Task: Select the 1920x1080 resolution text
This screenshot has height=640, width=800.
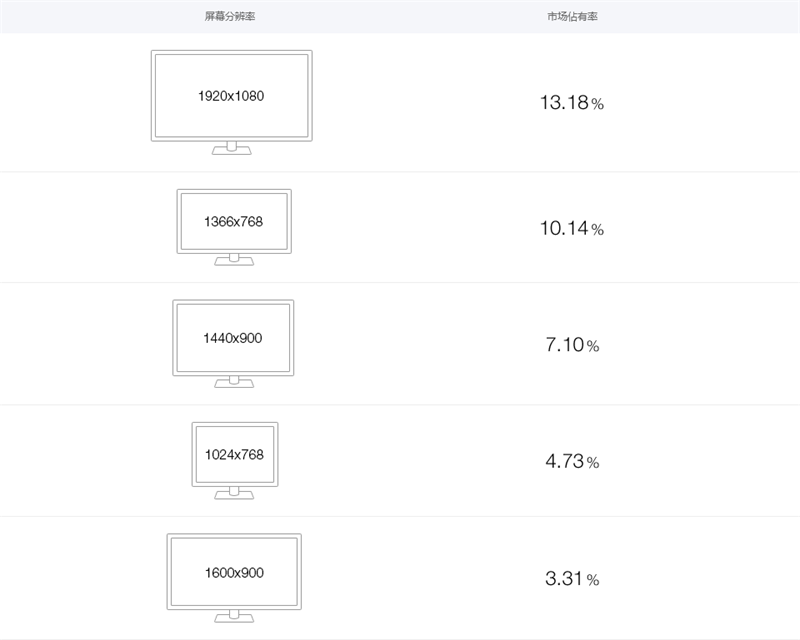Action: point(231,97)
